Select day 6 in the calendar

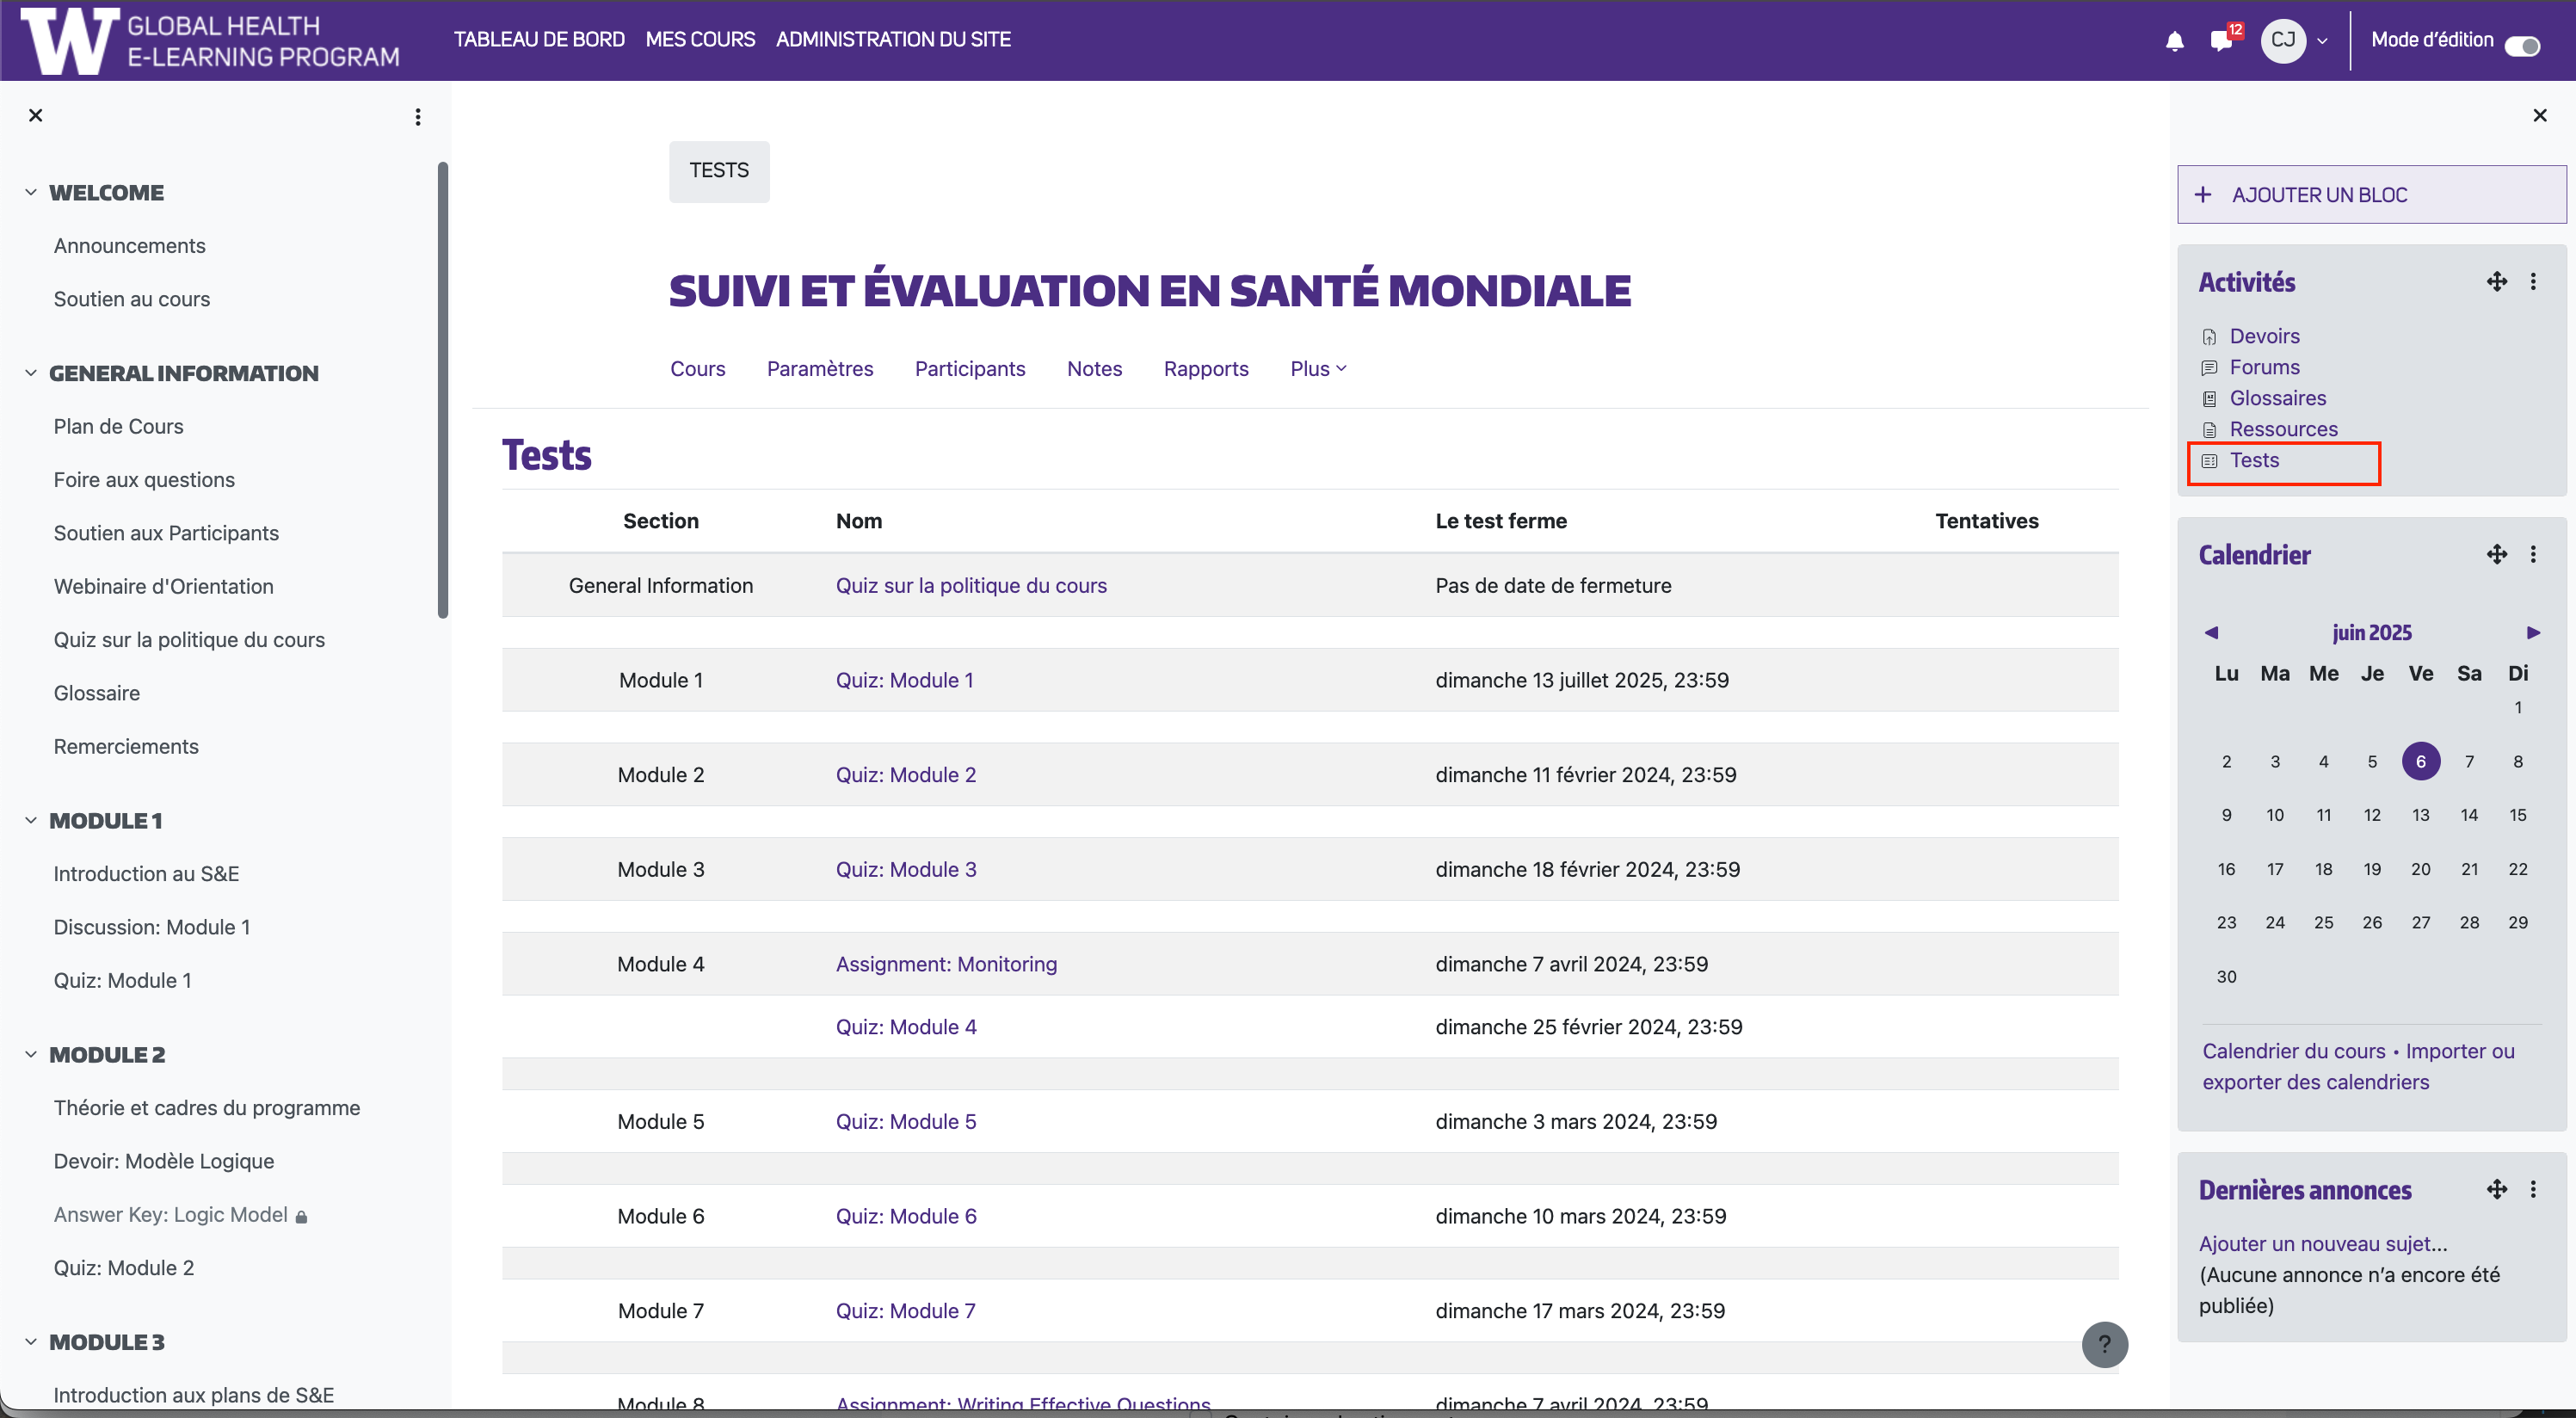(2420, 761)
